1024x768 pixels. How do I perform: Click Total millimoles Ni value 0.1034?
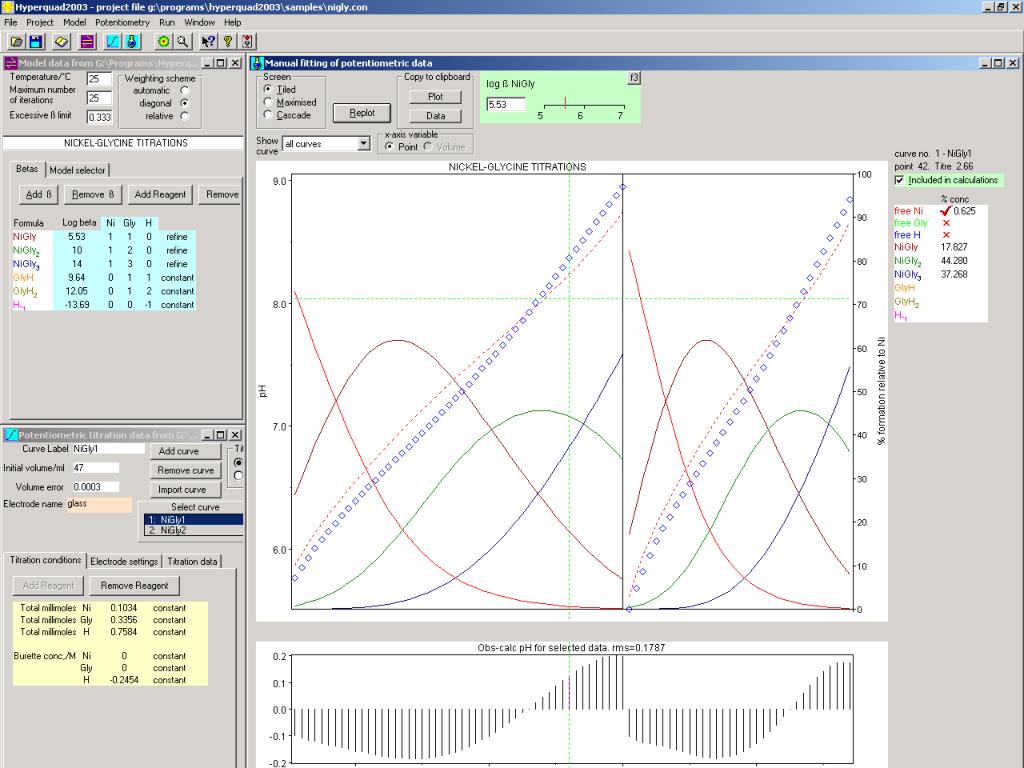point(123,607)
